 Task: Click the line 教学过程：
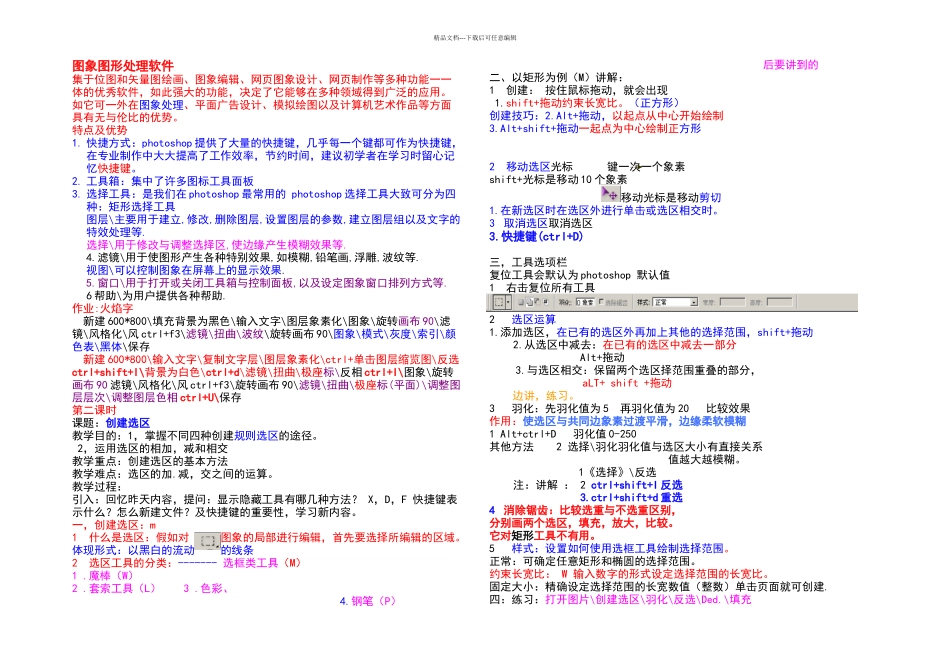[97, 487]
